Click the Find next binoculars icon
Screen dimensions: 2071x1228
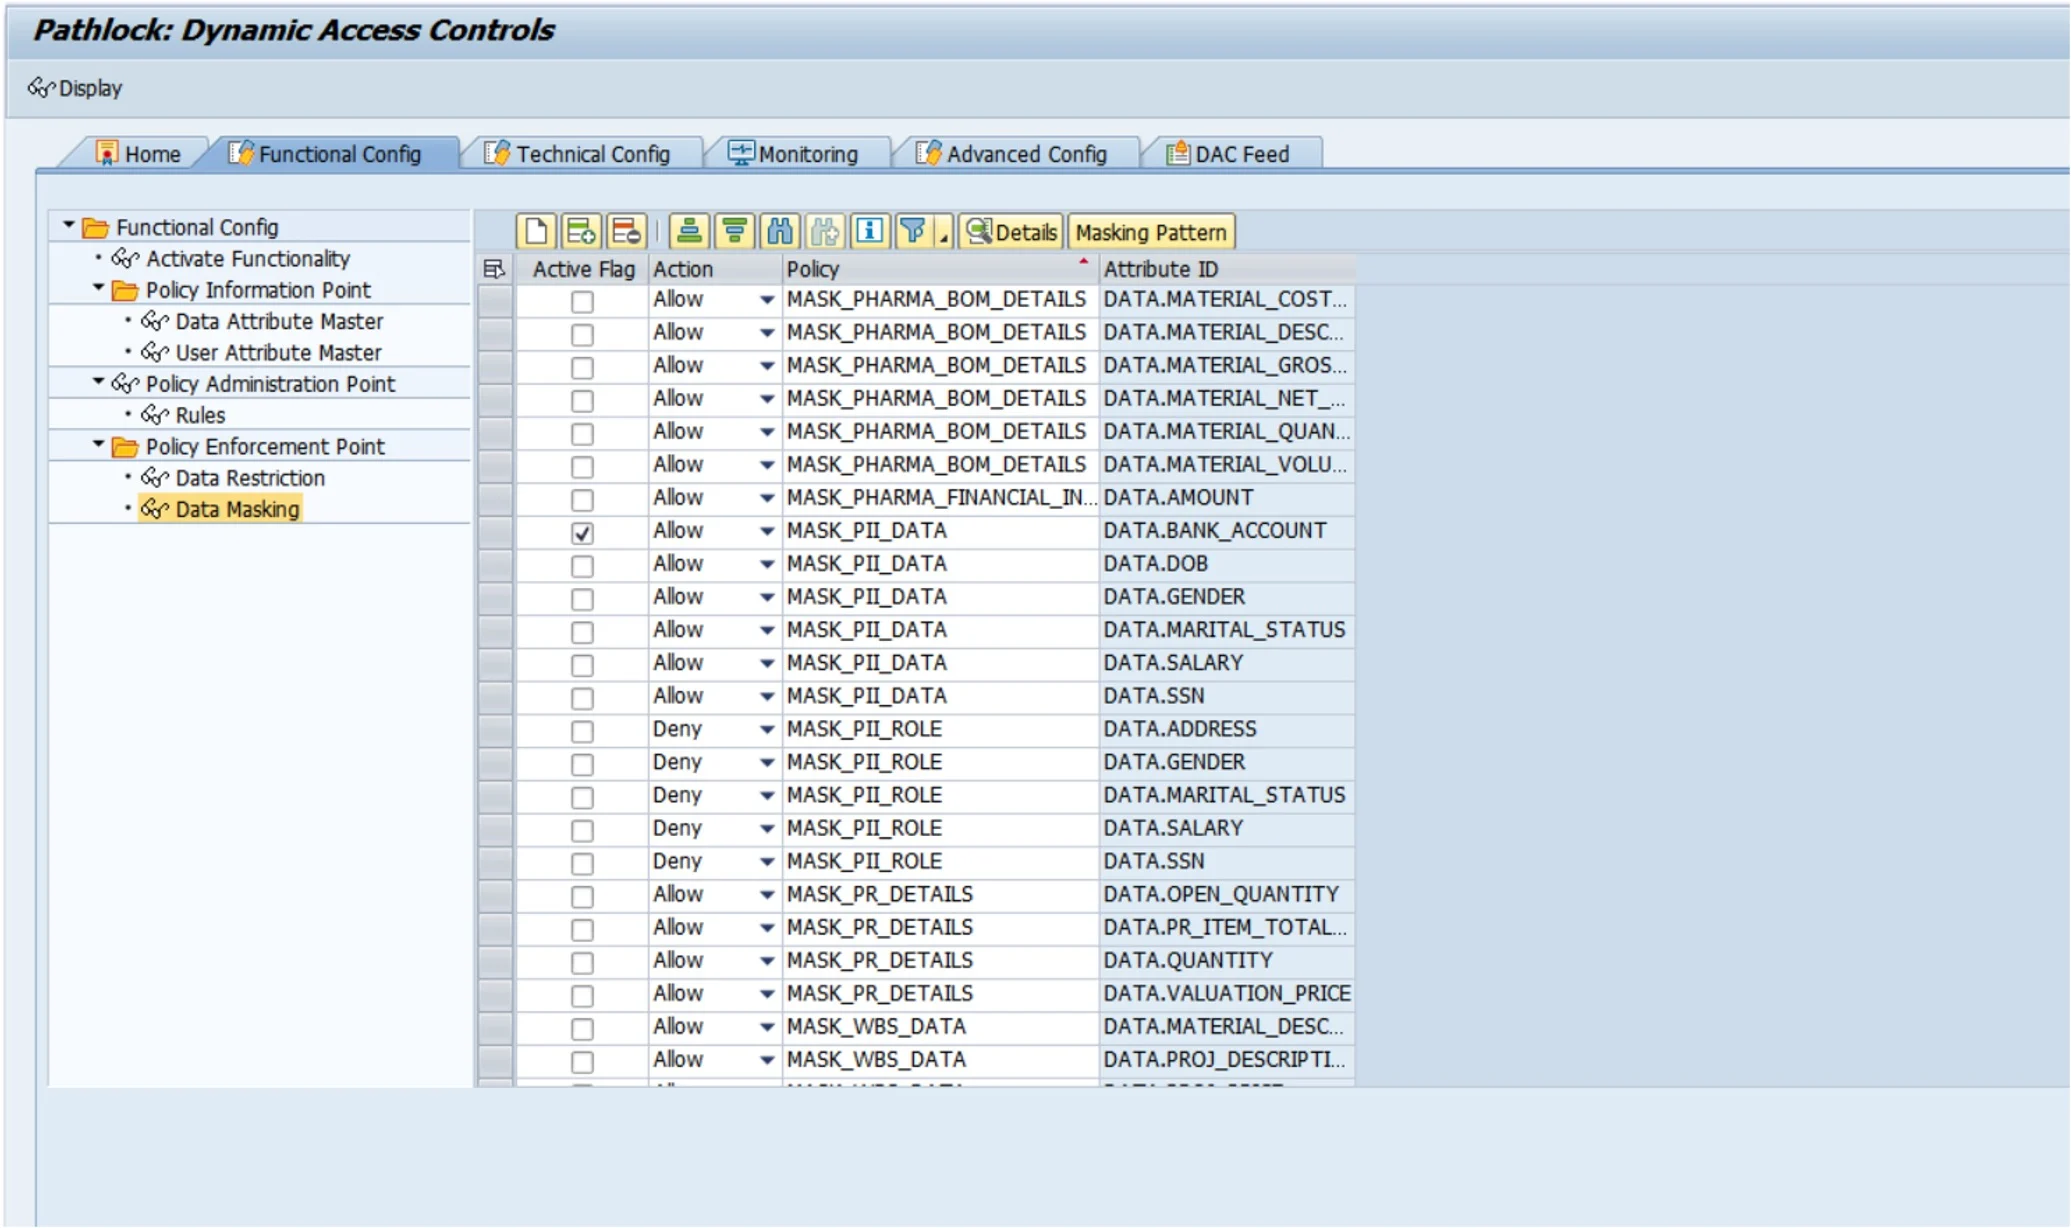pos(825,232)
